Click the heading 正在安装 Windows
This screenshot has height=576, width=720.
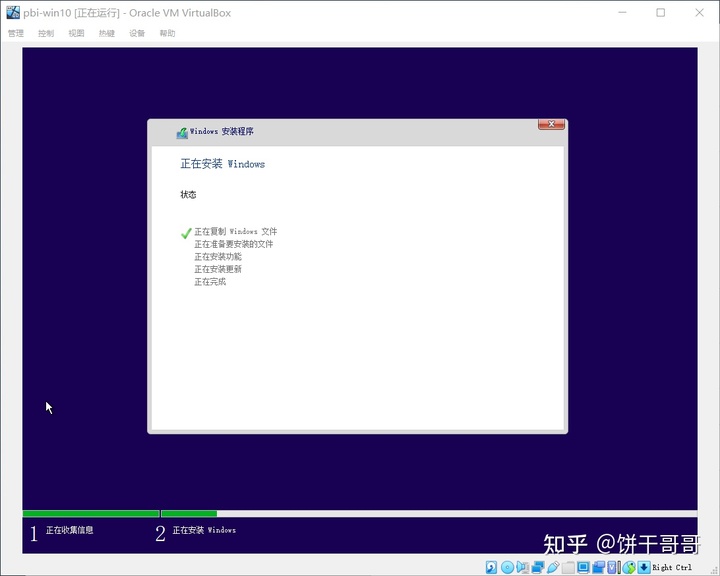(x=223, y=164)
